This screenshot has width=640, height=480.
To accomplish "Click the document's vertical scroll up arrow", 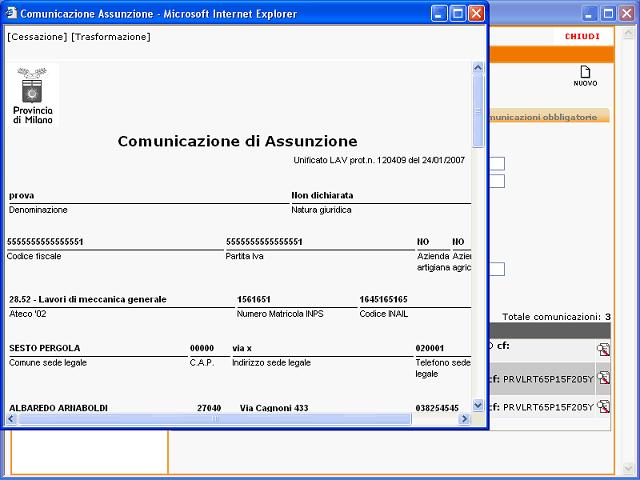I will 478,68.
